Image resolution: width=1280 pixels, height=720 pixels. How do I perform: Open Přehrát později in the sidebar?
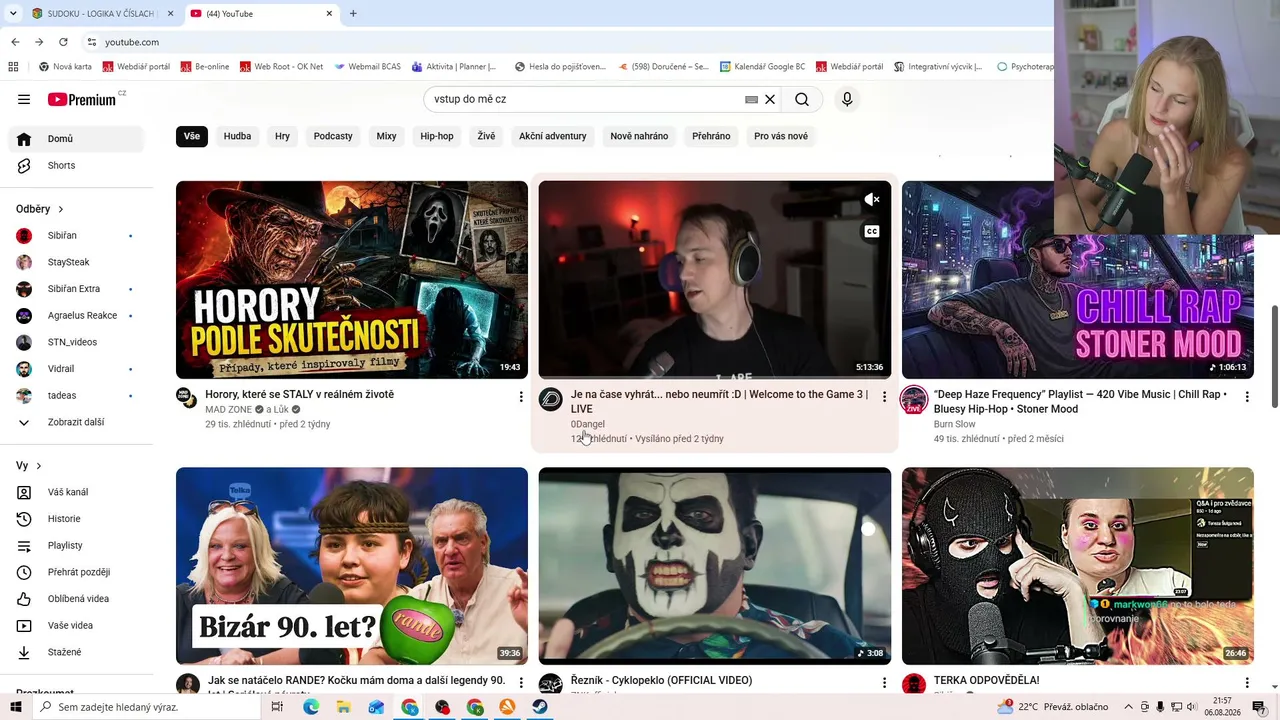pos(76,572)
